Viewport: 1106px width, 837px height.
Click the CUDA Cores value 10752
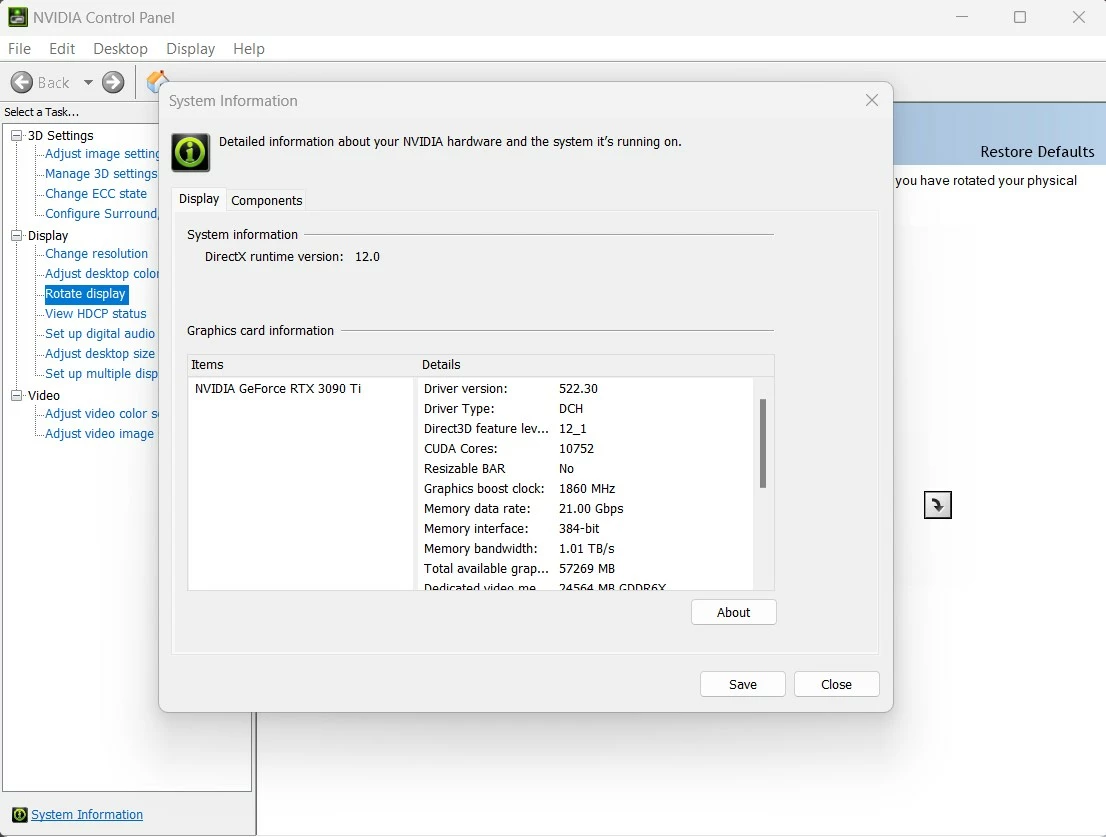tap(576, 448)
